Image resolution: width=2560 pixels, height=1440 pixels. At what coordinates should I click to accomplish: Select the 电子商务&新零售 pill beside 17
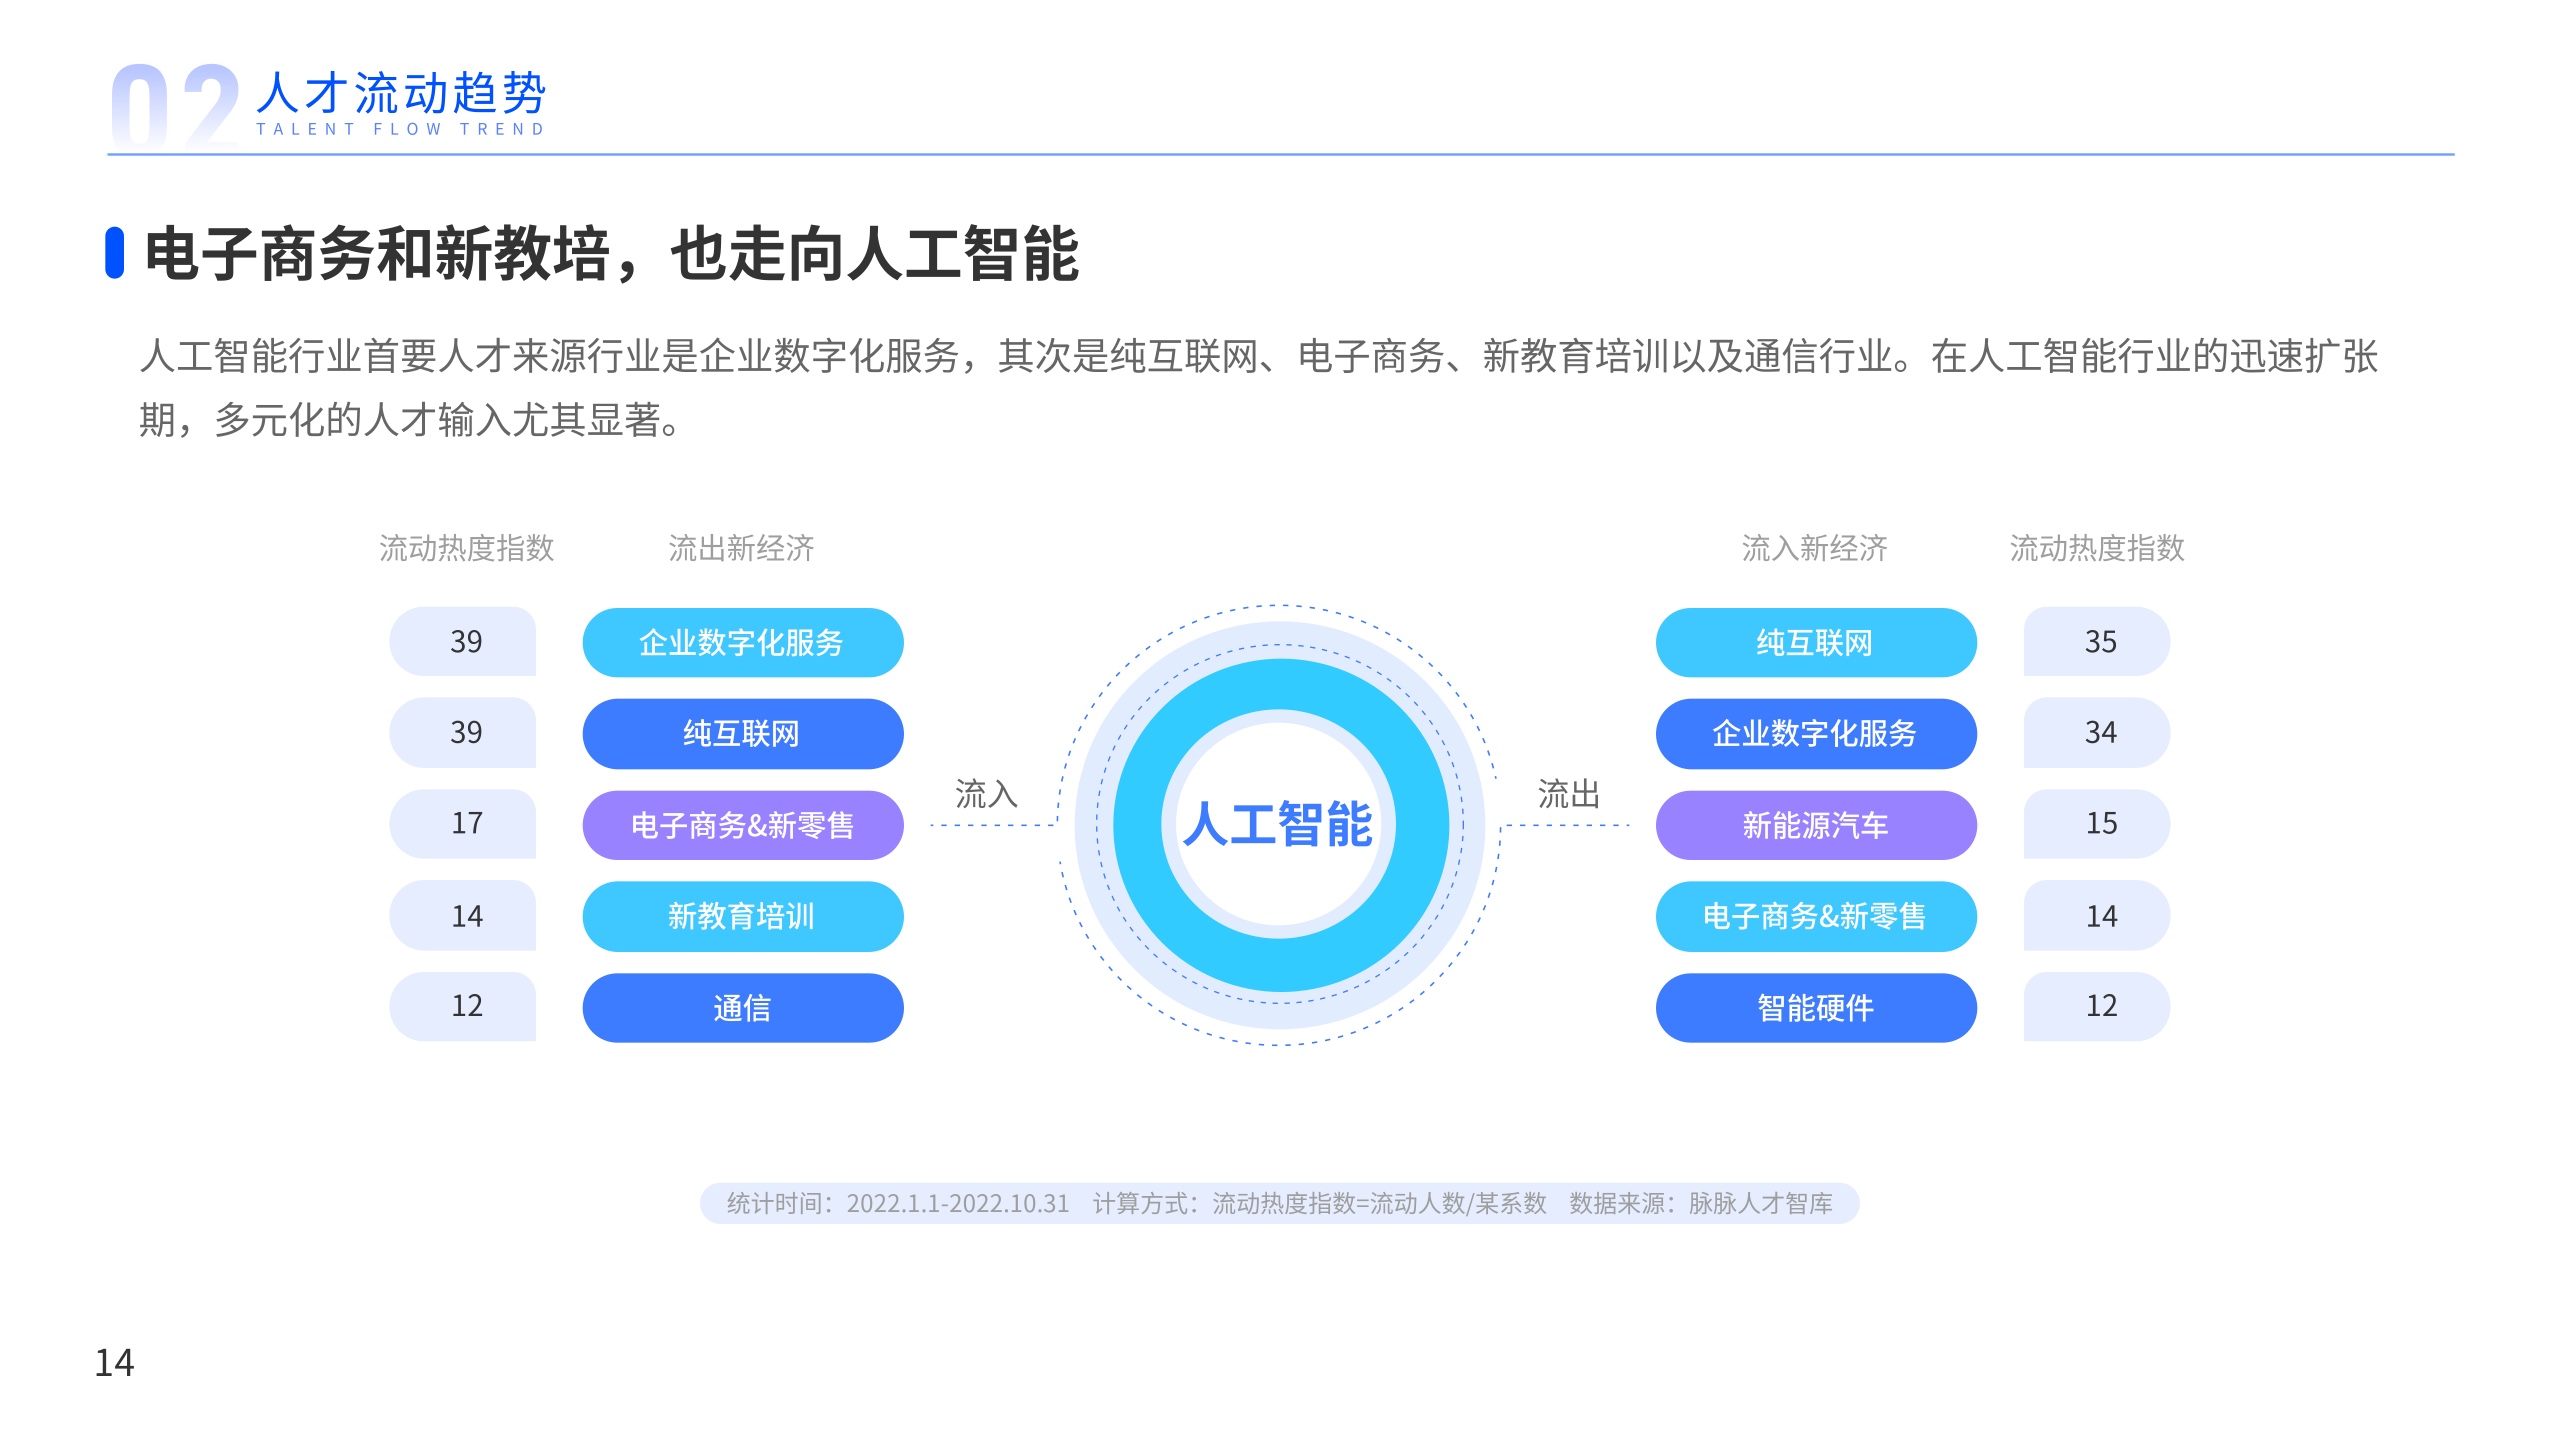coord(743,825)
